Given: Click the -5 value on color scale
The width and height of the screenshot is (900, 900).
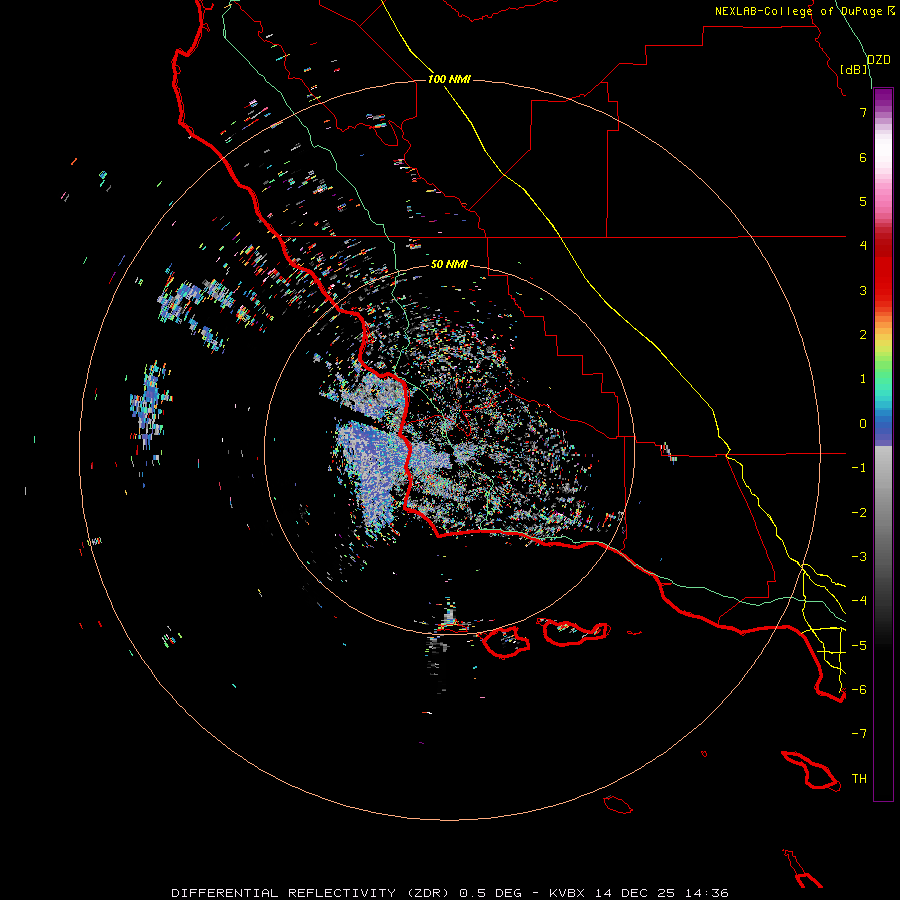Looking at the screenshot, I should 859,646.
